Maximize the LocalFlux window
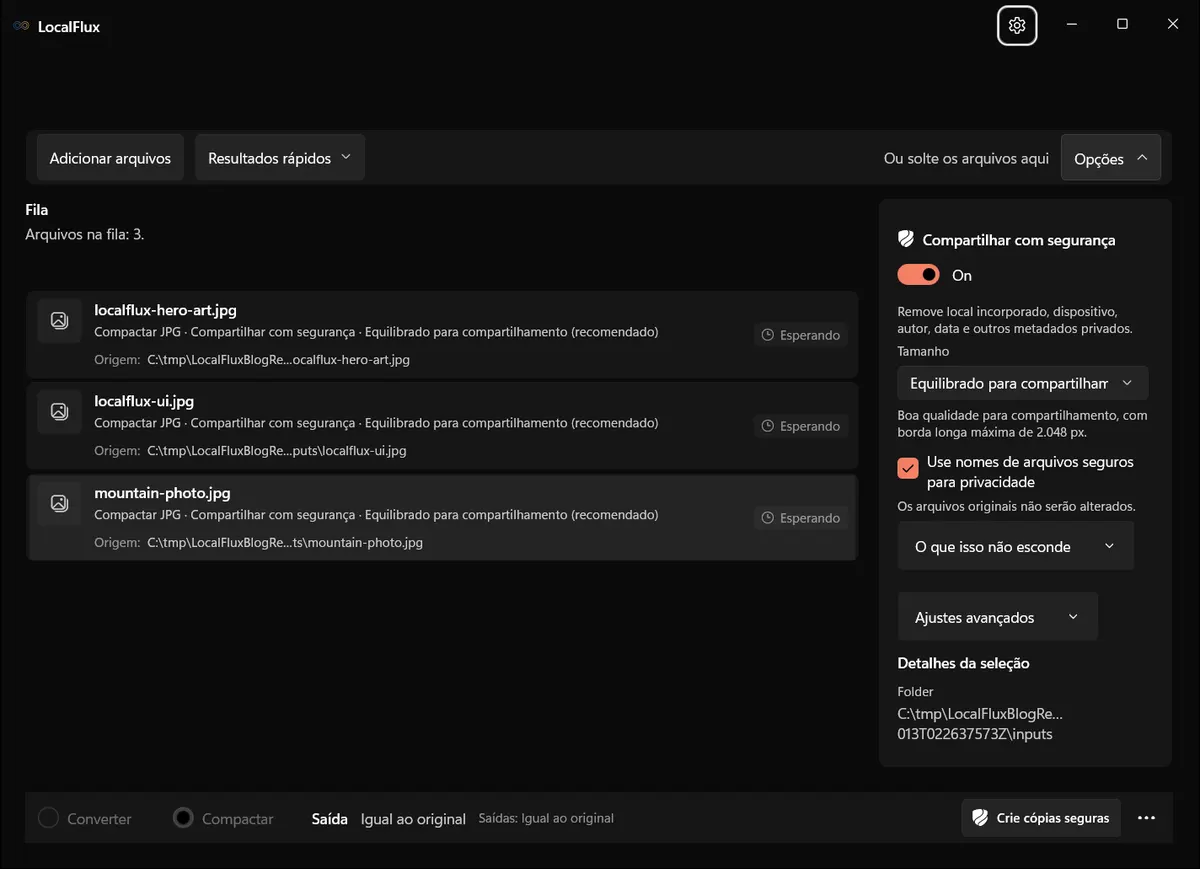 pyautogui.click(x=1122, y=25)
